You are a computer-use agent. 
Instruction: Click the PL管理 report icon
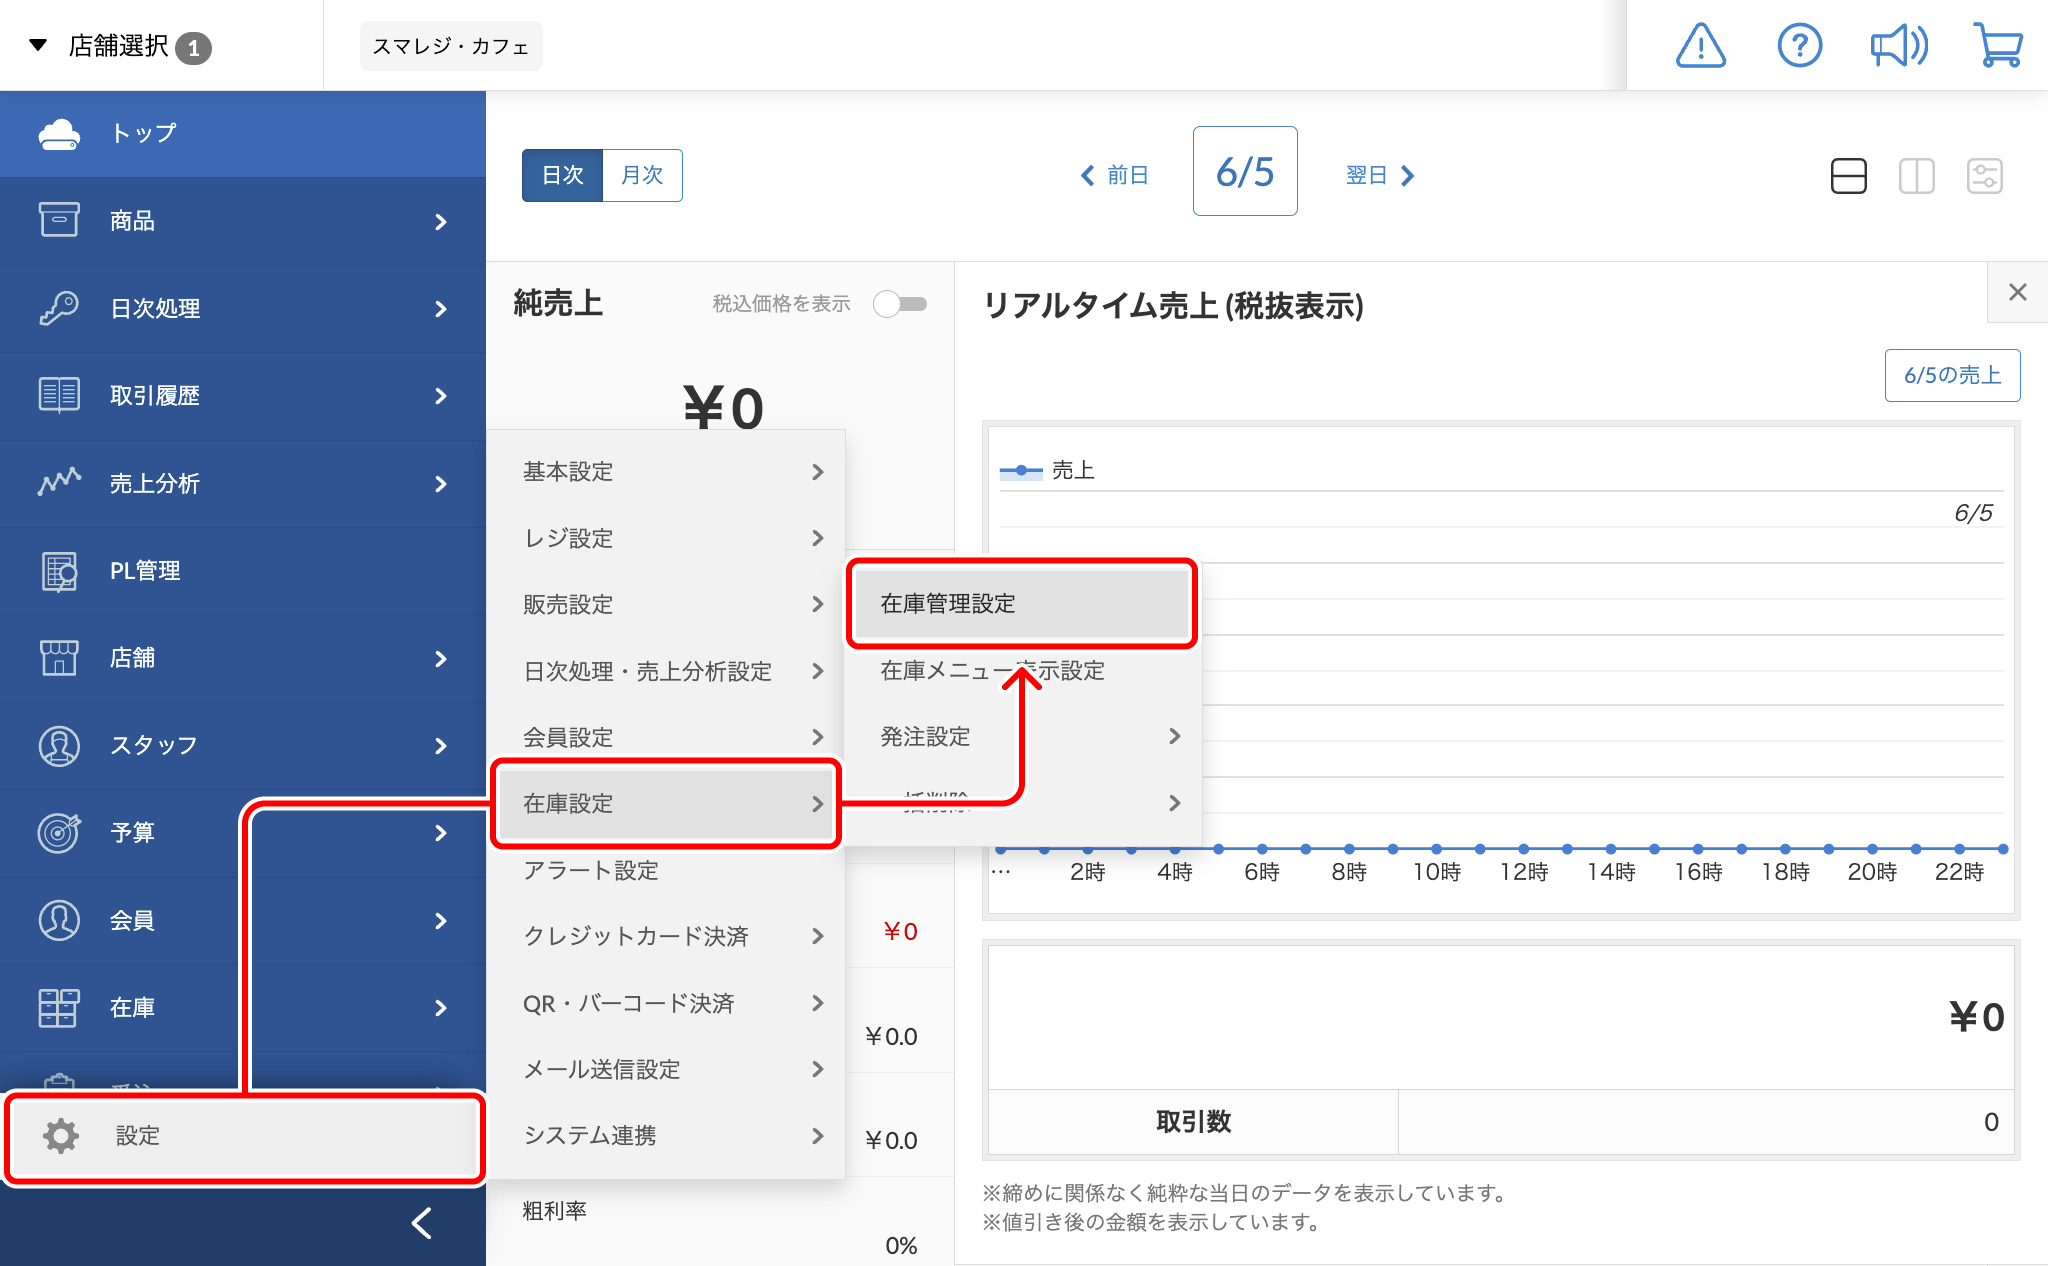59,571
